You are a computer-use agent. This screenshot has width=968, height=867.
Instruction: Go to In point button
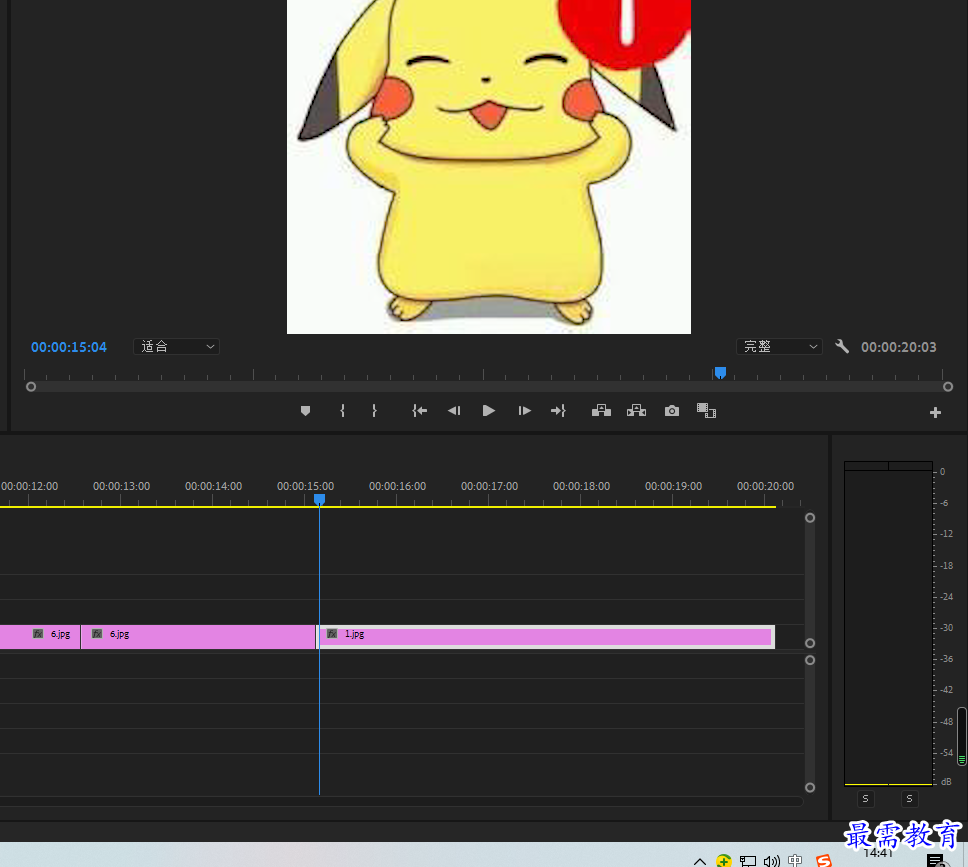click(x=420, y=411)
